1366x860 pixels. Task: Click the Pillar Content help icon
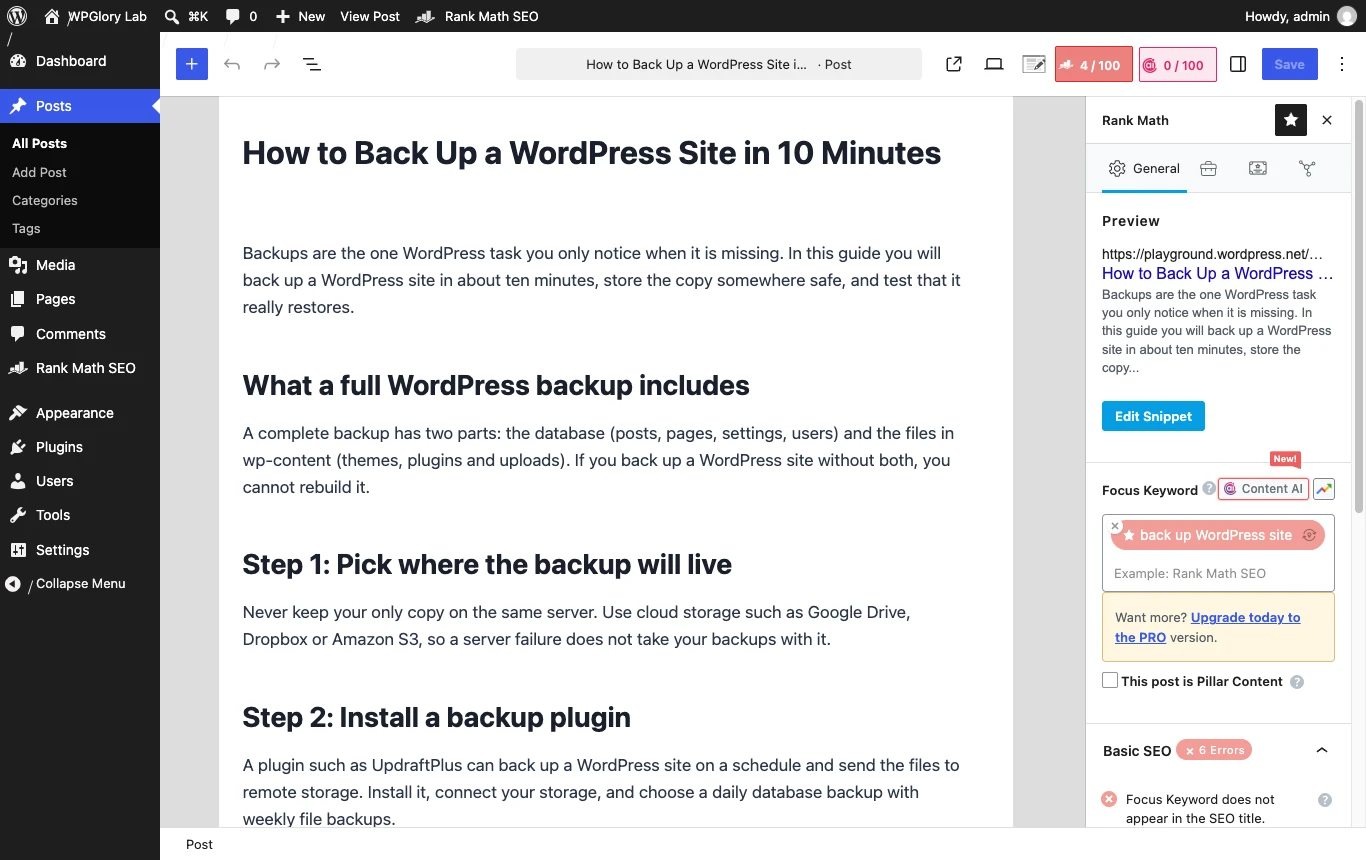[x=1297, y=682]
